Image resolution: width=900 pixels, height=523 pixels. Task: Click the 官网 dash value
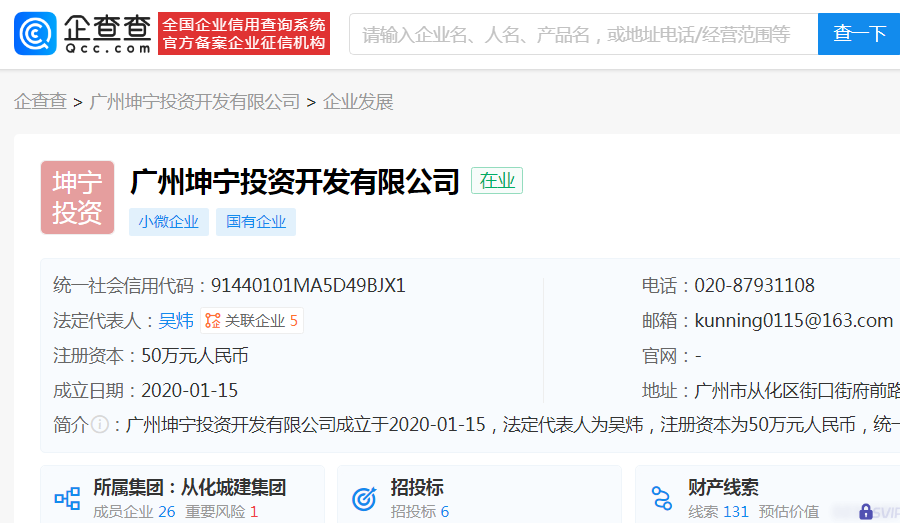click(698, 356)
